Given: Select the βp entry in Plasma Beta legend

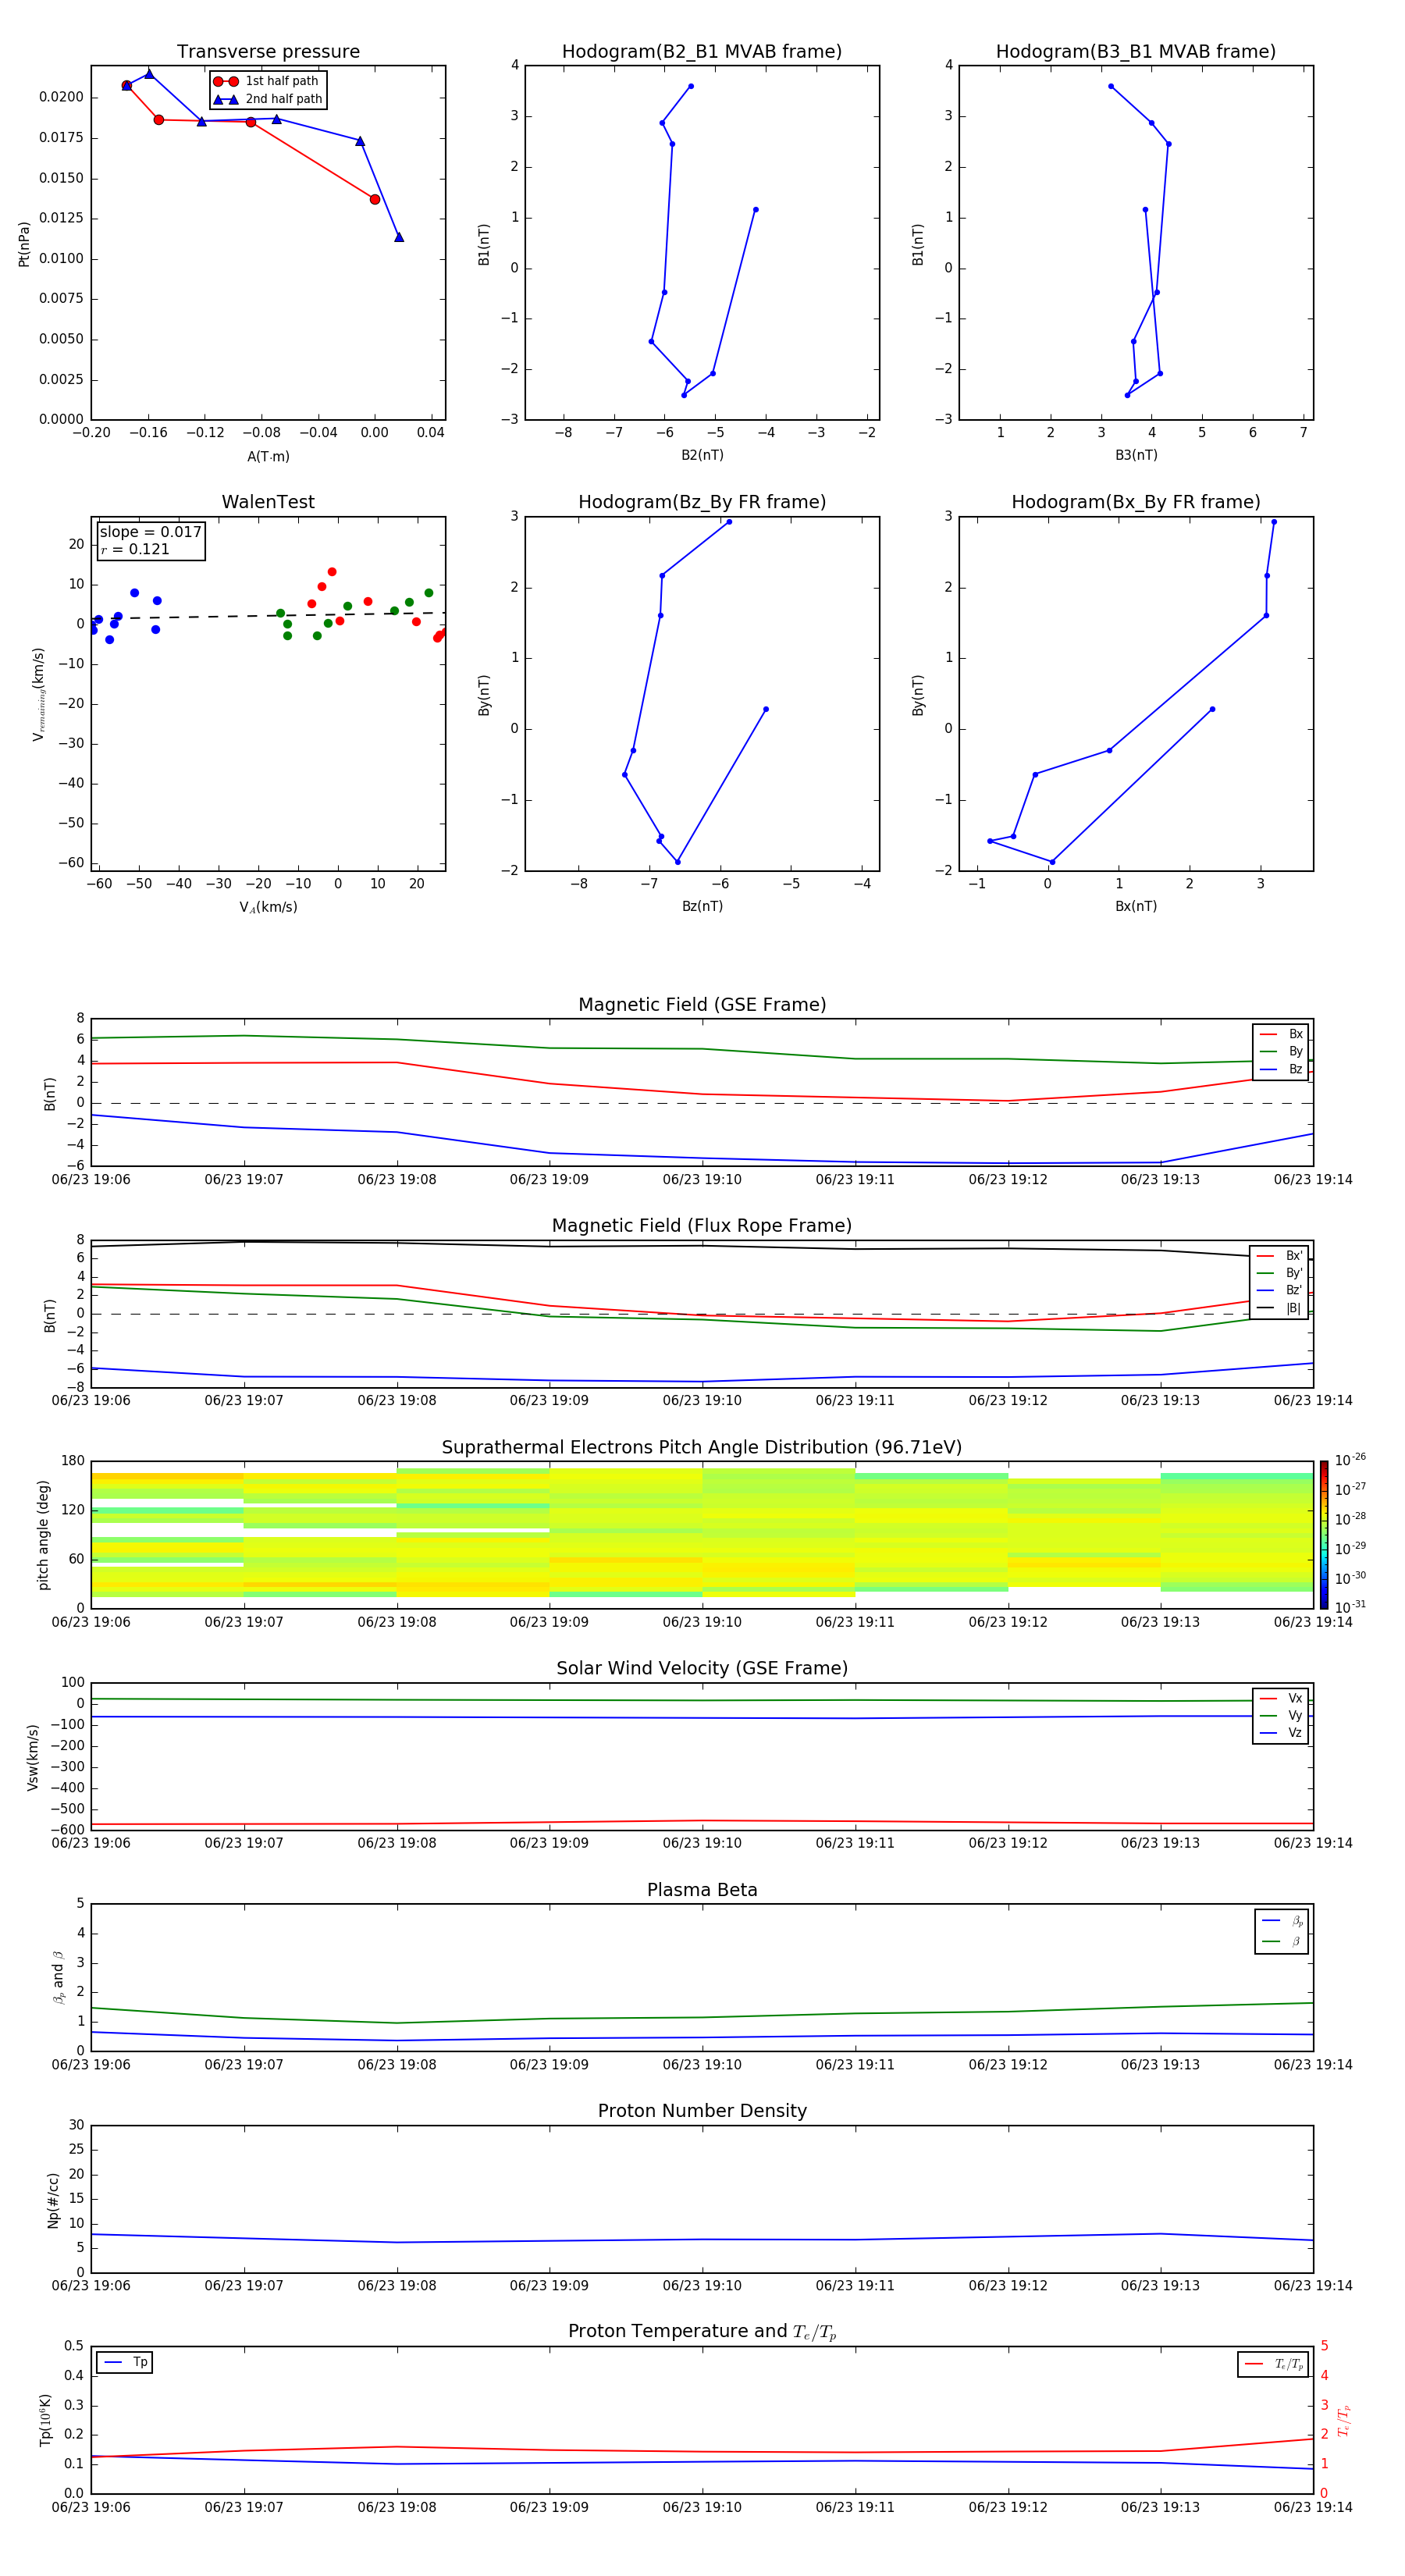Looking at the screenshot, I should (1282, 1920).
